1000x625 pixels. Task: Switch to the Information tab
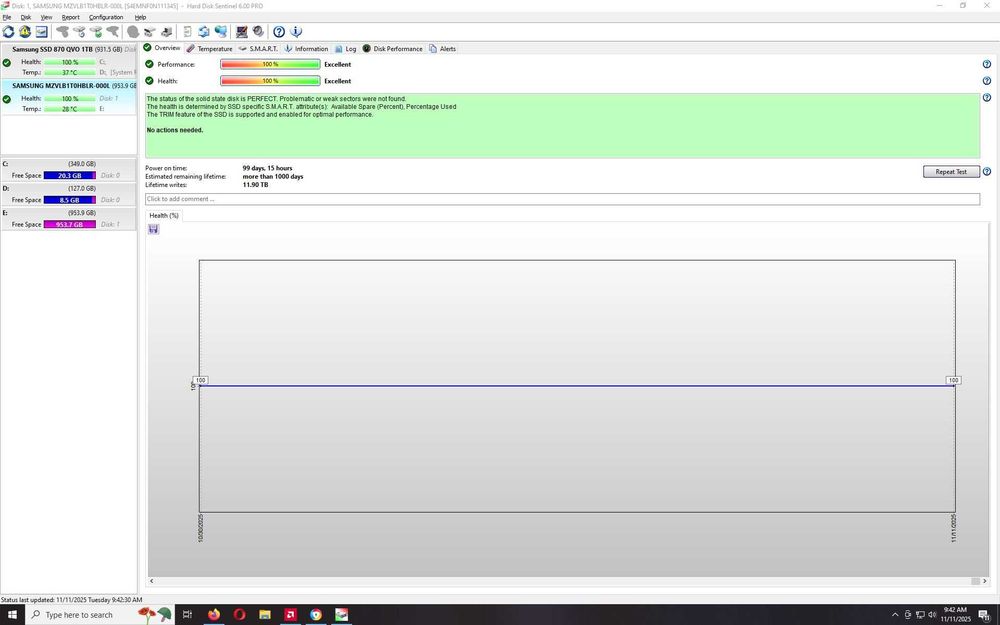click(x=305, y=48)
